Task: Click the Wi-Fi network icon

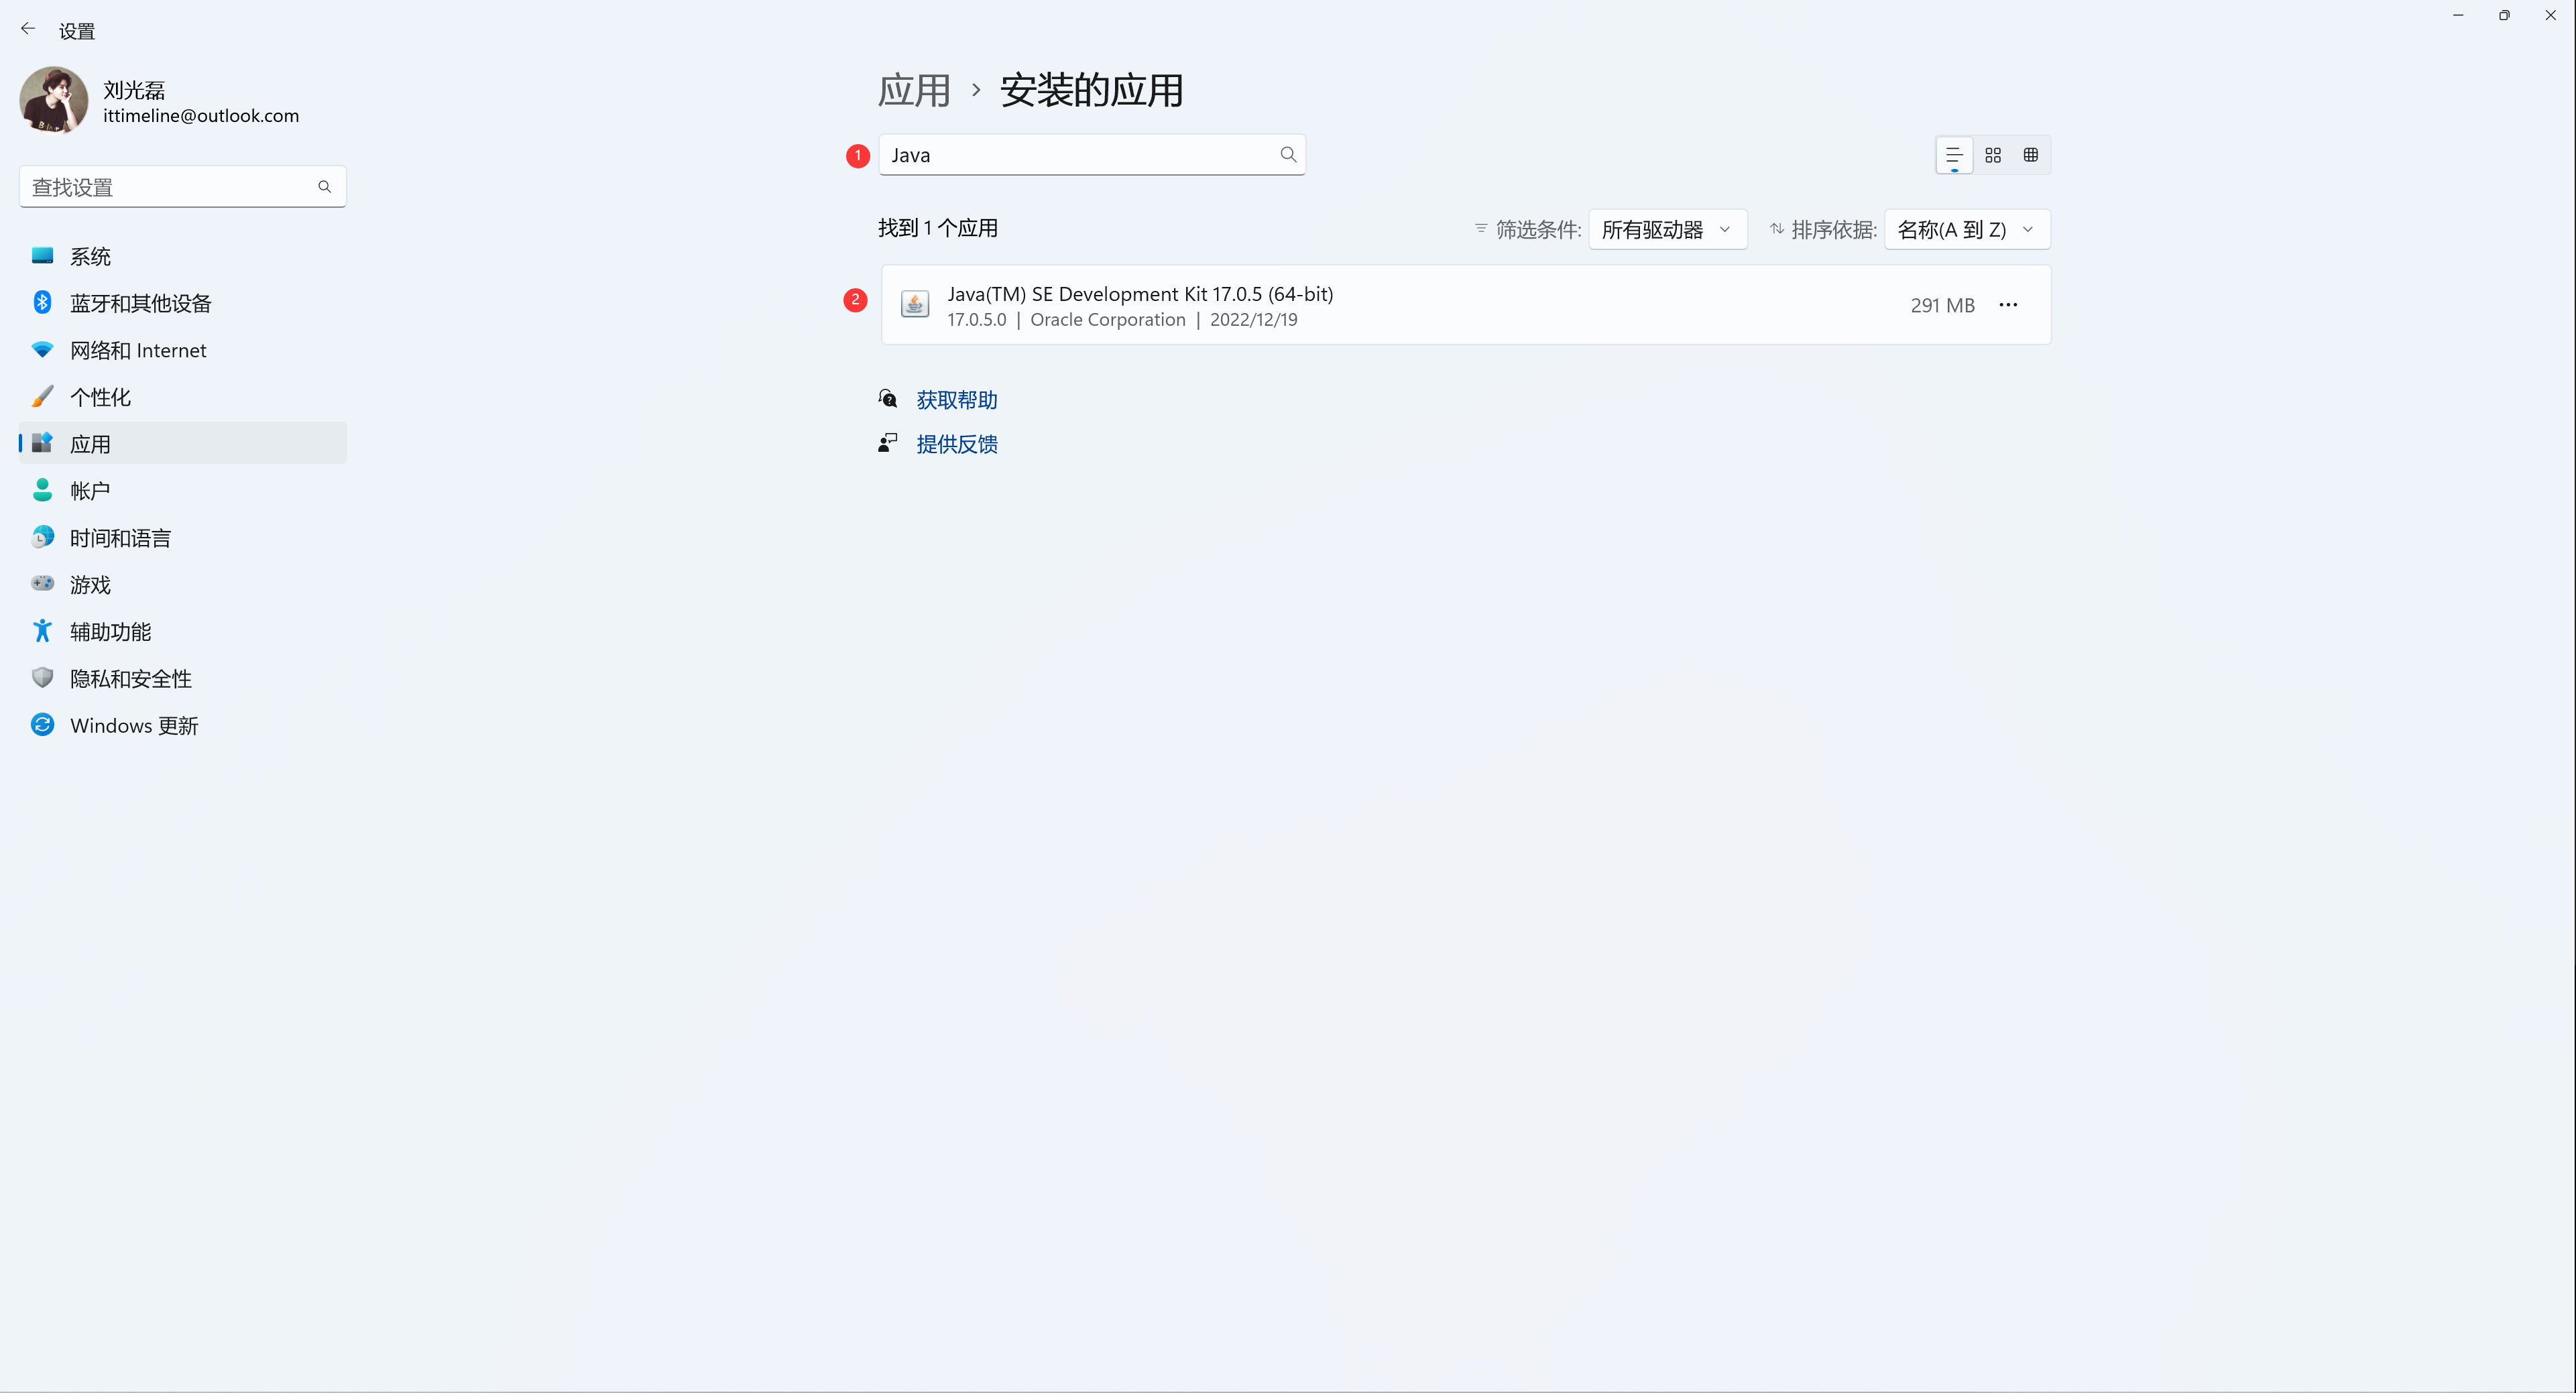Action: point(42,349)
